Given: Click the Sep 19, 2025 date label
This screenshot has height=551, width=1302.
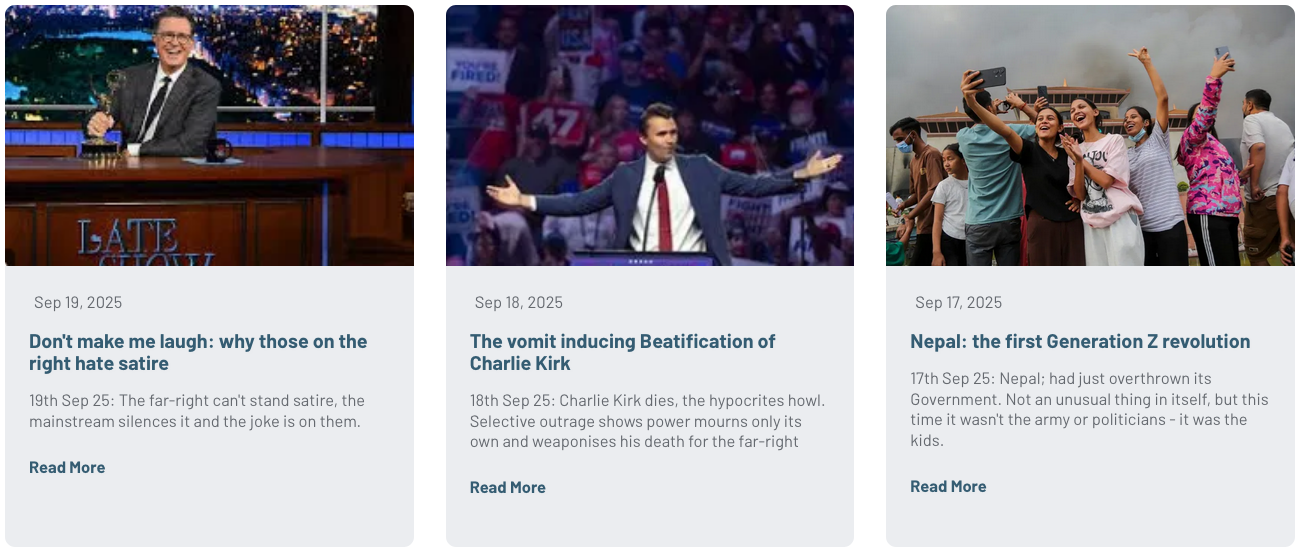Looking at the screenshot, I should point(78,302).
